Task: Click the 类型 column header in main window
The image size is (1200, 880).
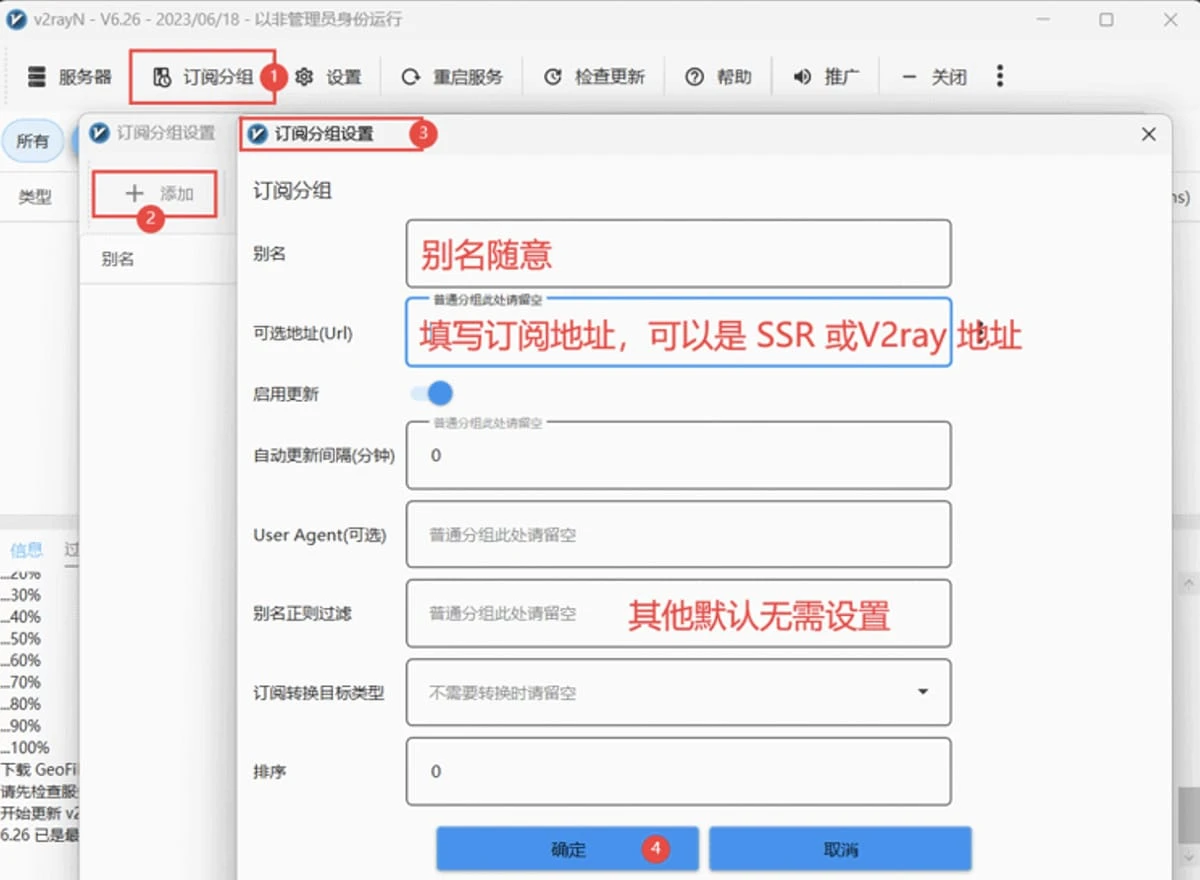Action: (x=35, y=198)
